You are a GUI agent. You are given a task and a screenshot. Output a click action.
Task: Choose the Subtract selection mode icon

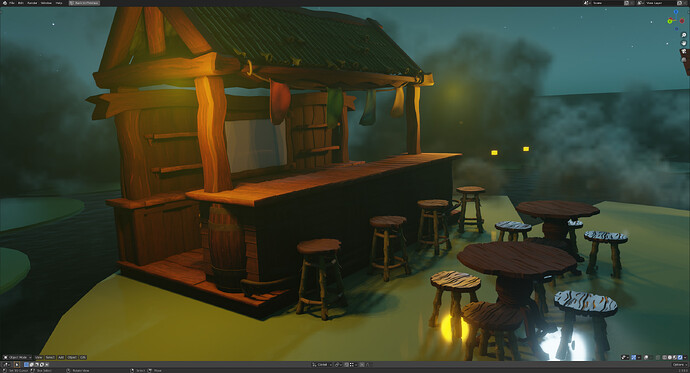click(37, 365)
